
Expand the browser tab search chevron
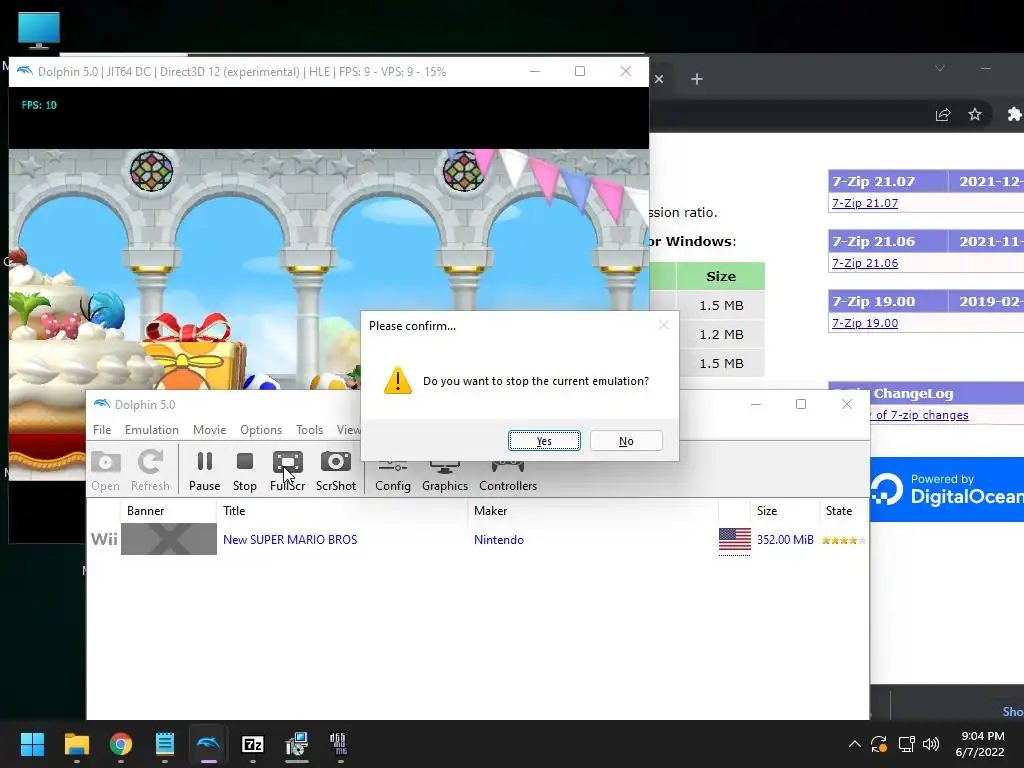[x=940, y=68]
